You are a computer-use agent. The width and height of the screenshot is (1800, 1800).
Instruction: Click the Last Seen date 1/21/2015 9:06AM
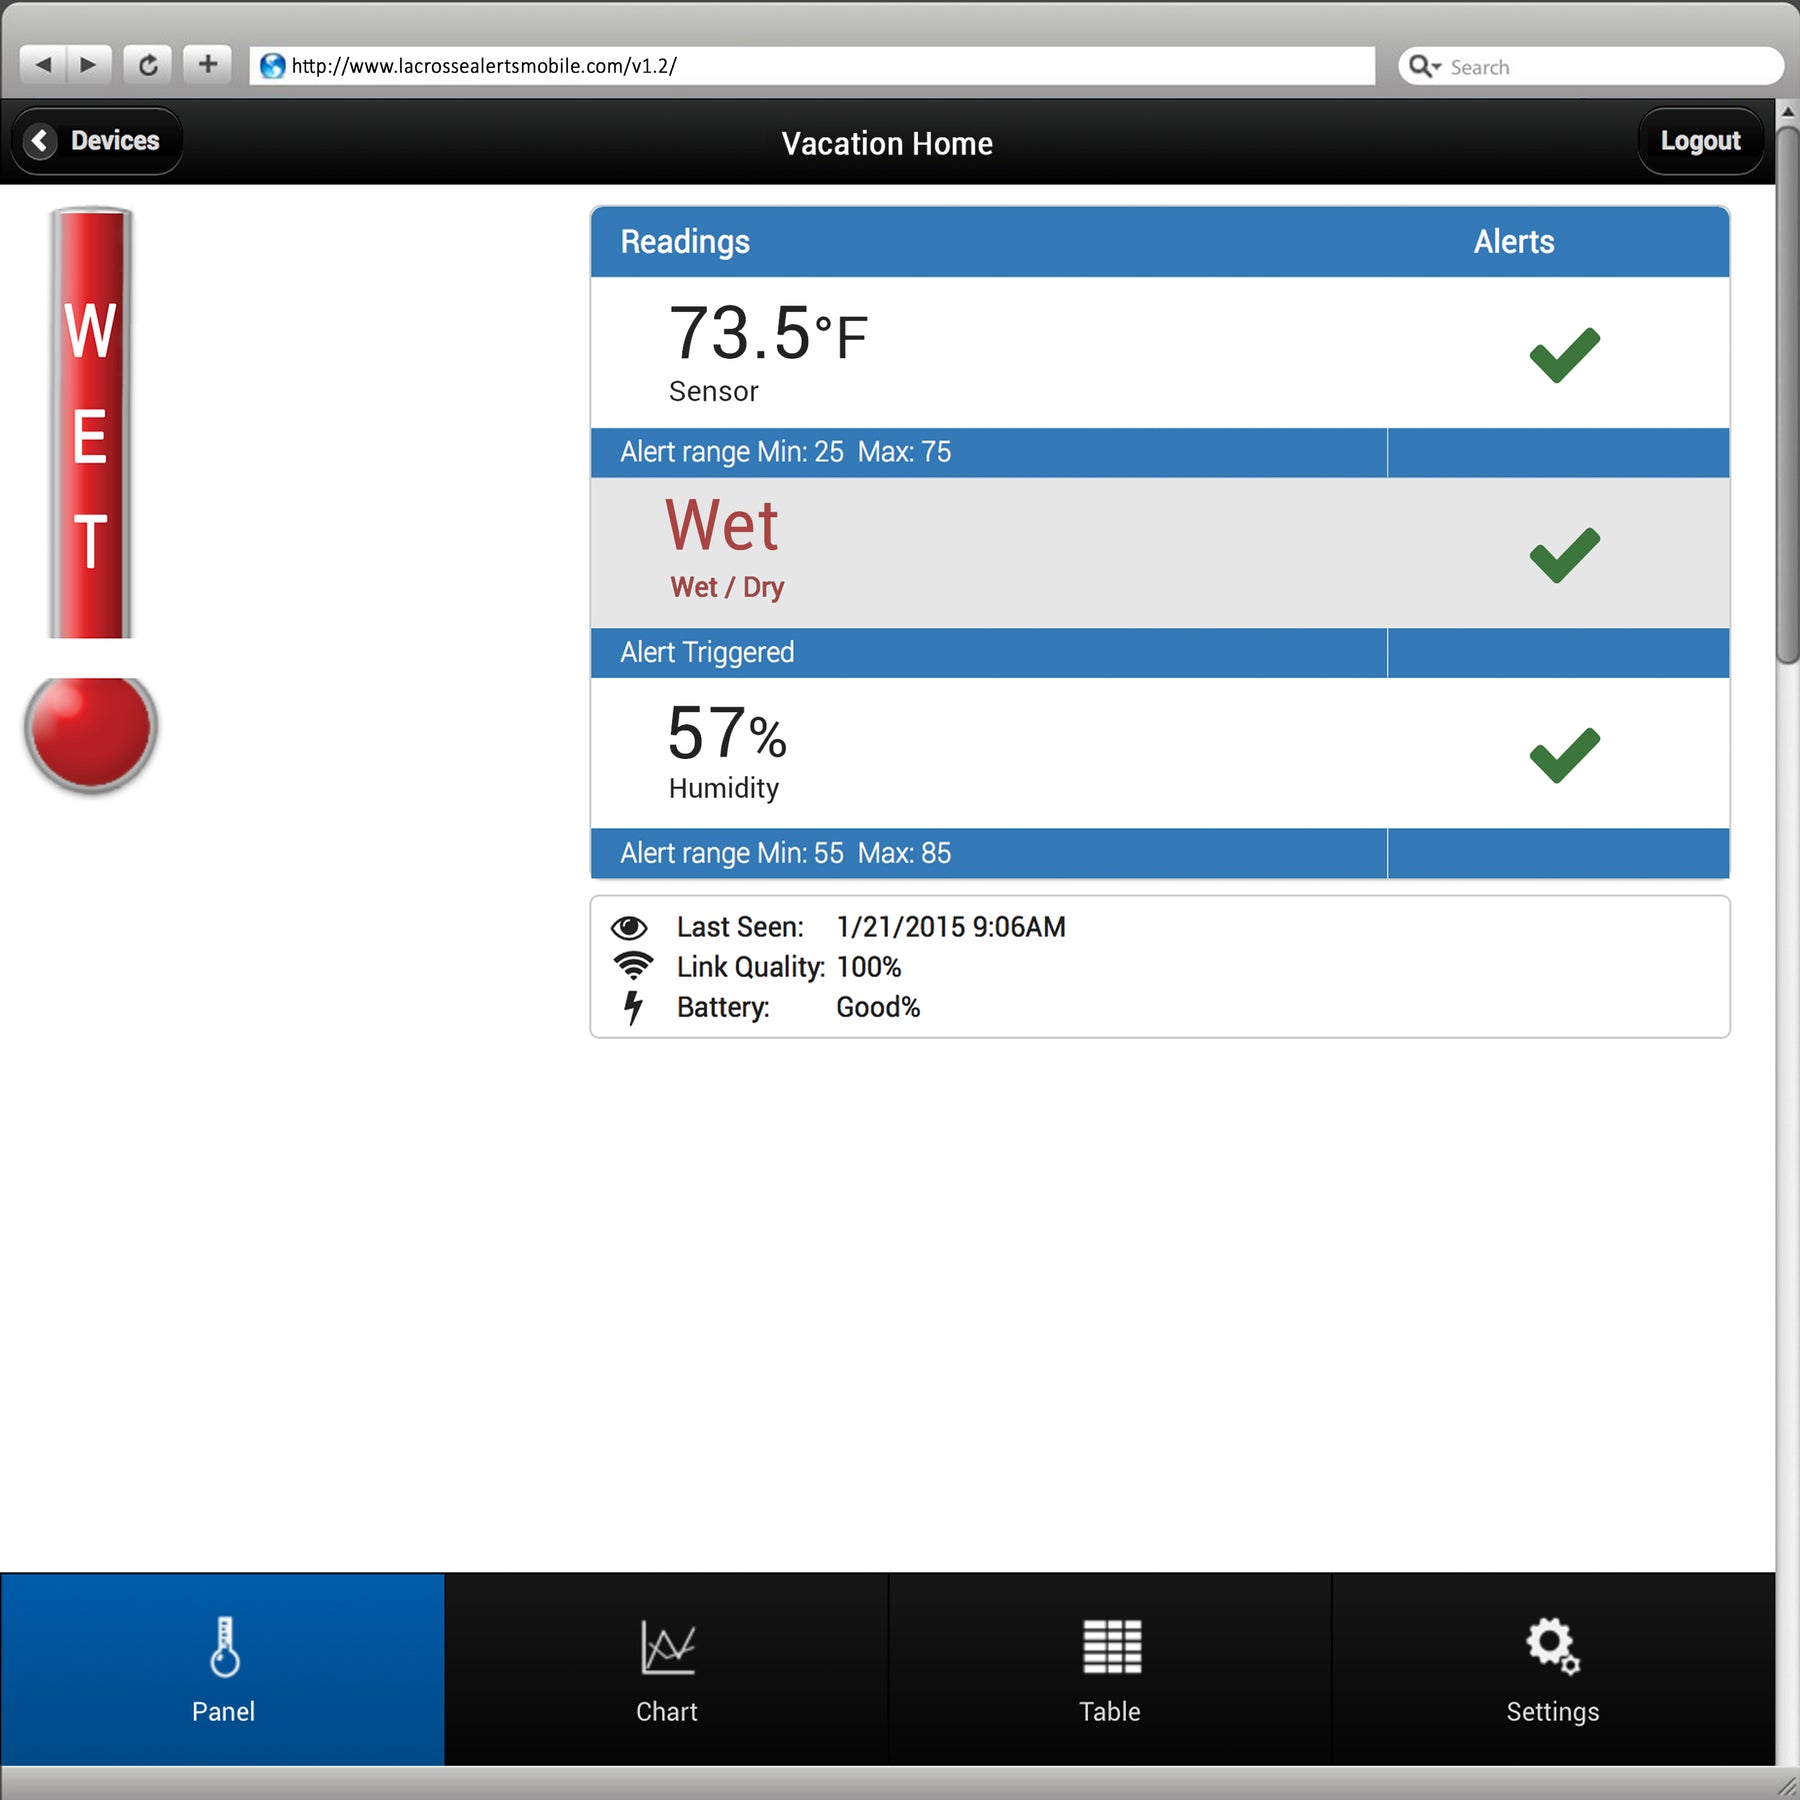951,927
